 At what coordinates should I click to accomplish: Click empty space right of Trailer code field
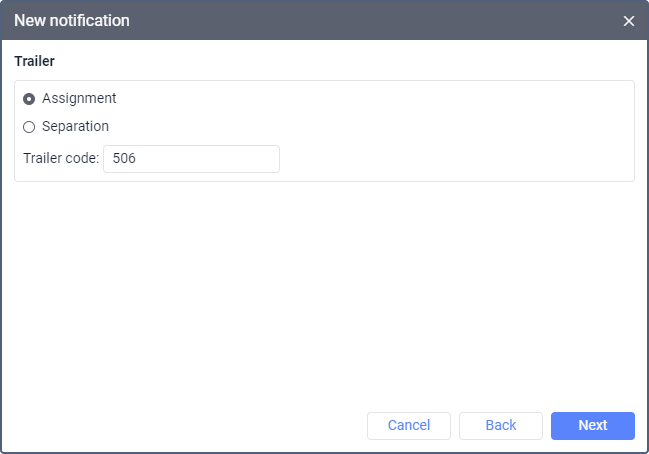coord(450,159)
